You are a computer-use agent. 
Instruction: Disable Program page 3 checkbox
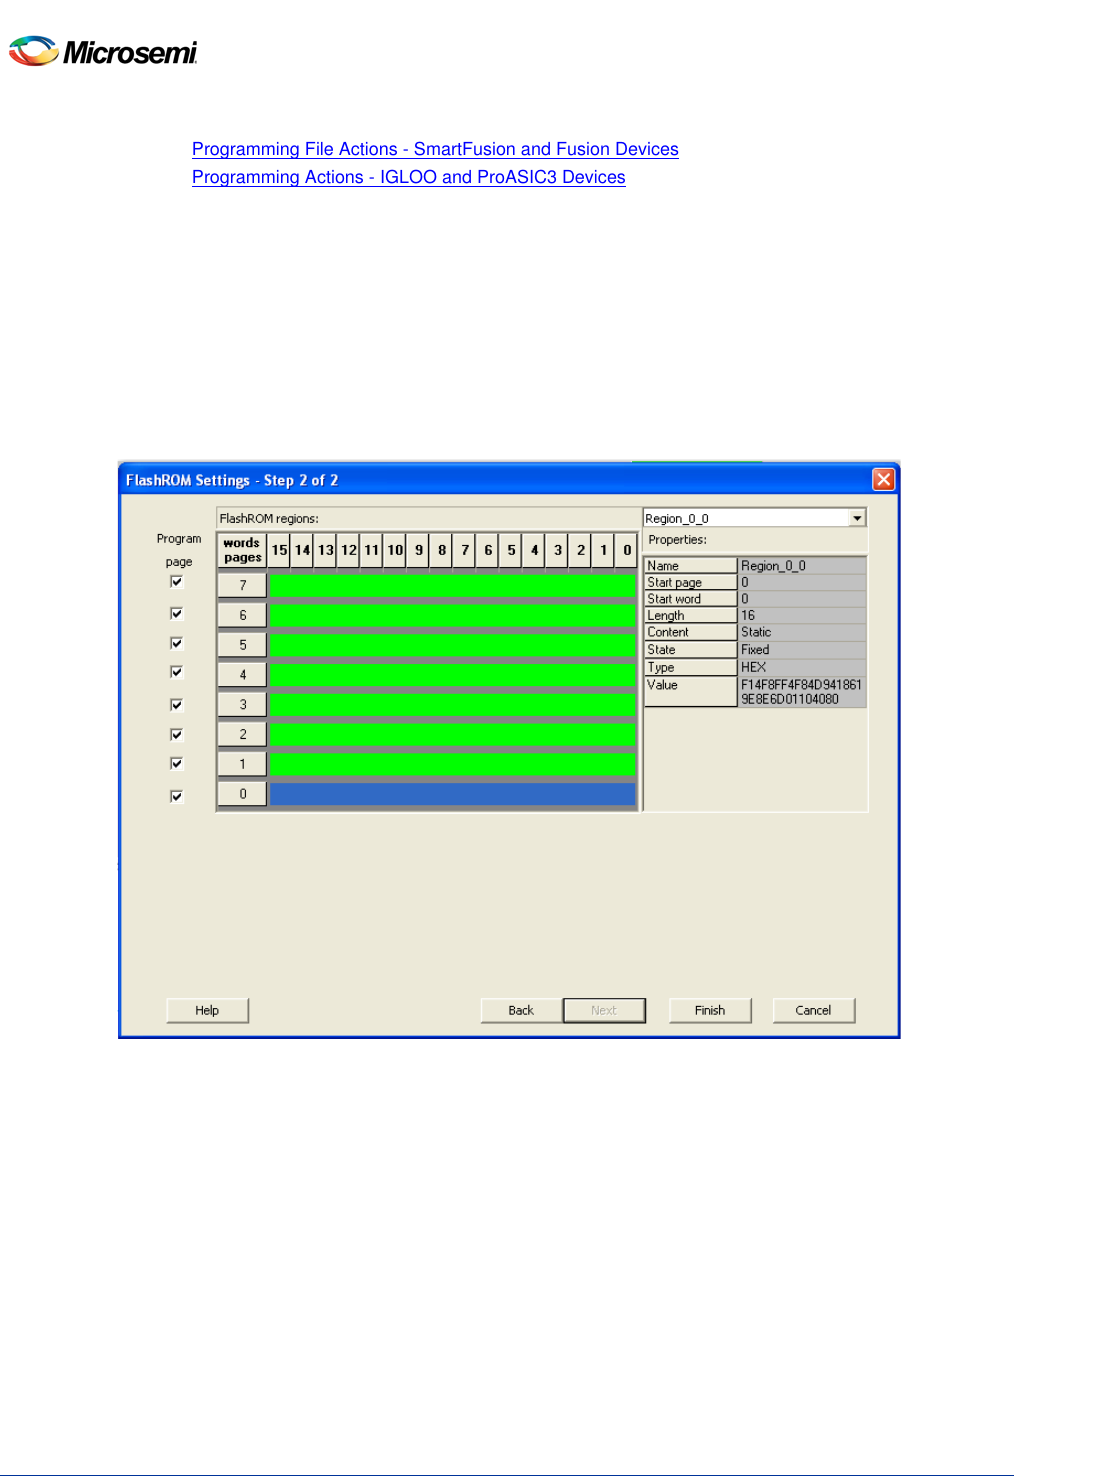click(176, 704)
